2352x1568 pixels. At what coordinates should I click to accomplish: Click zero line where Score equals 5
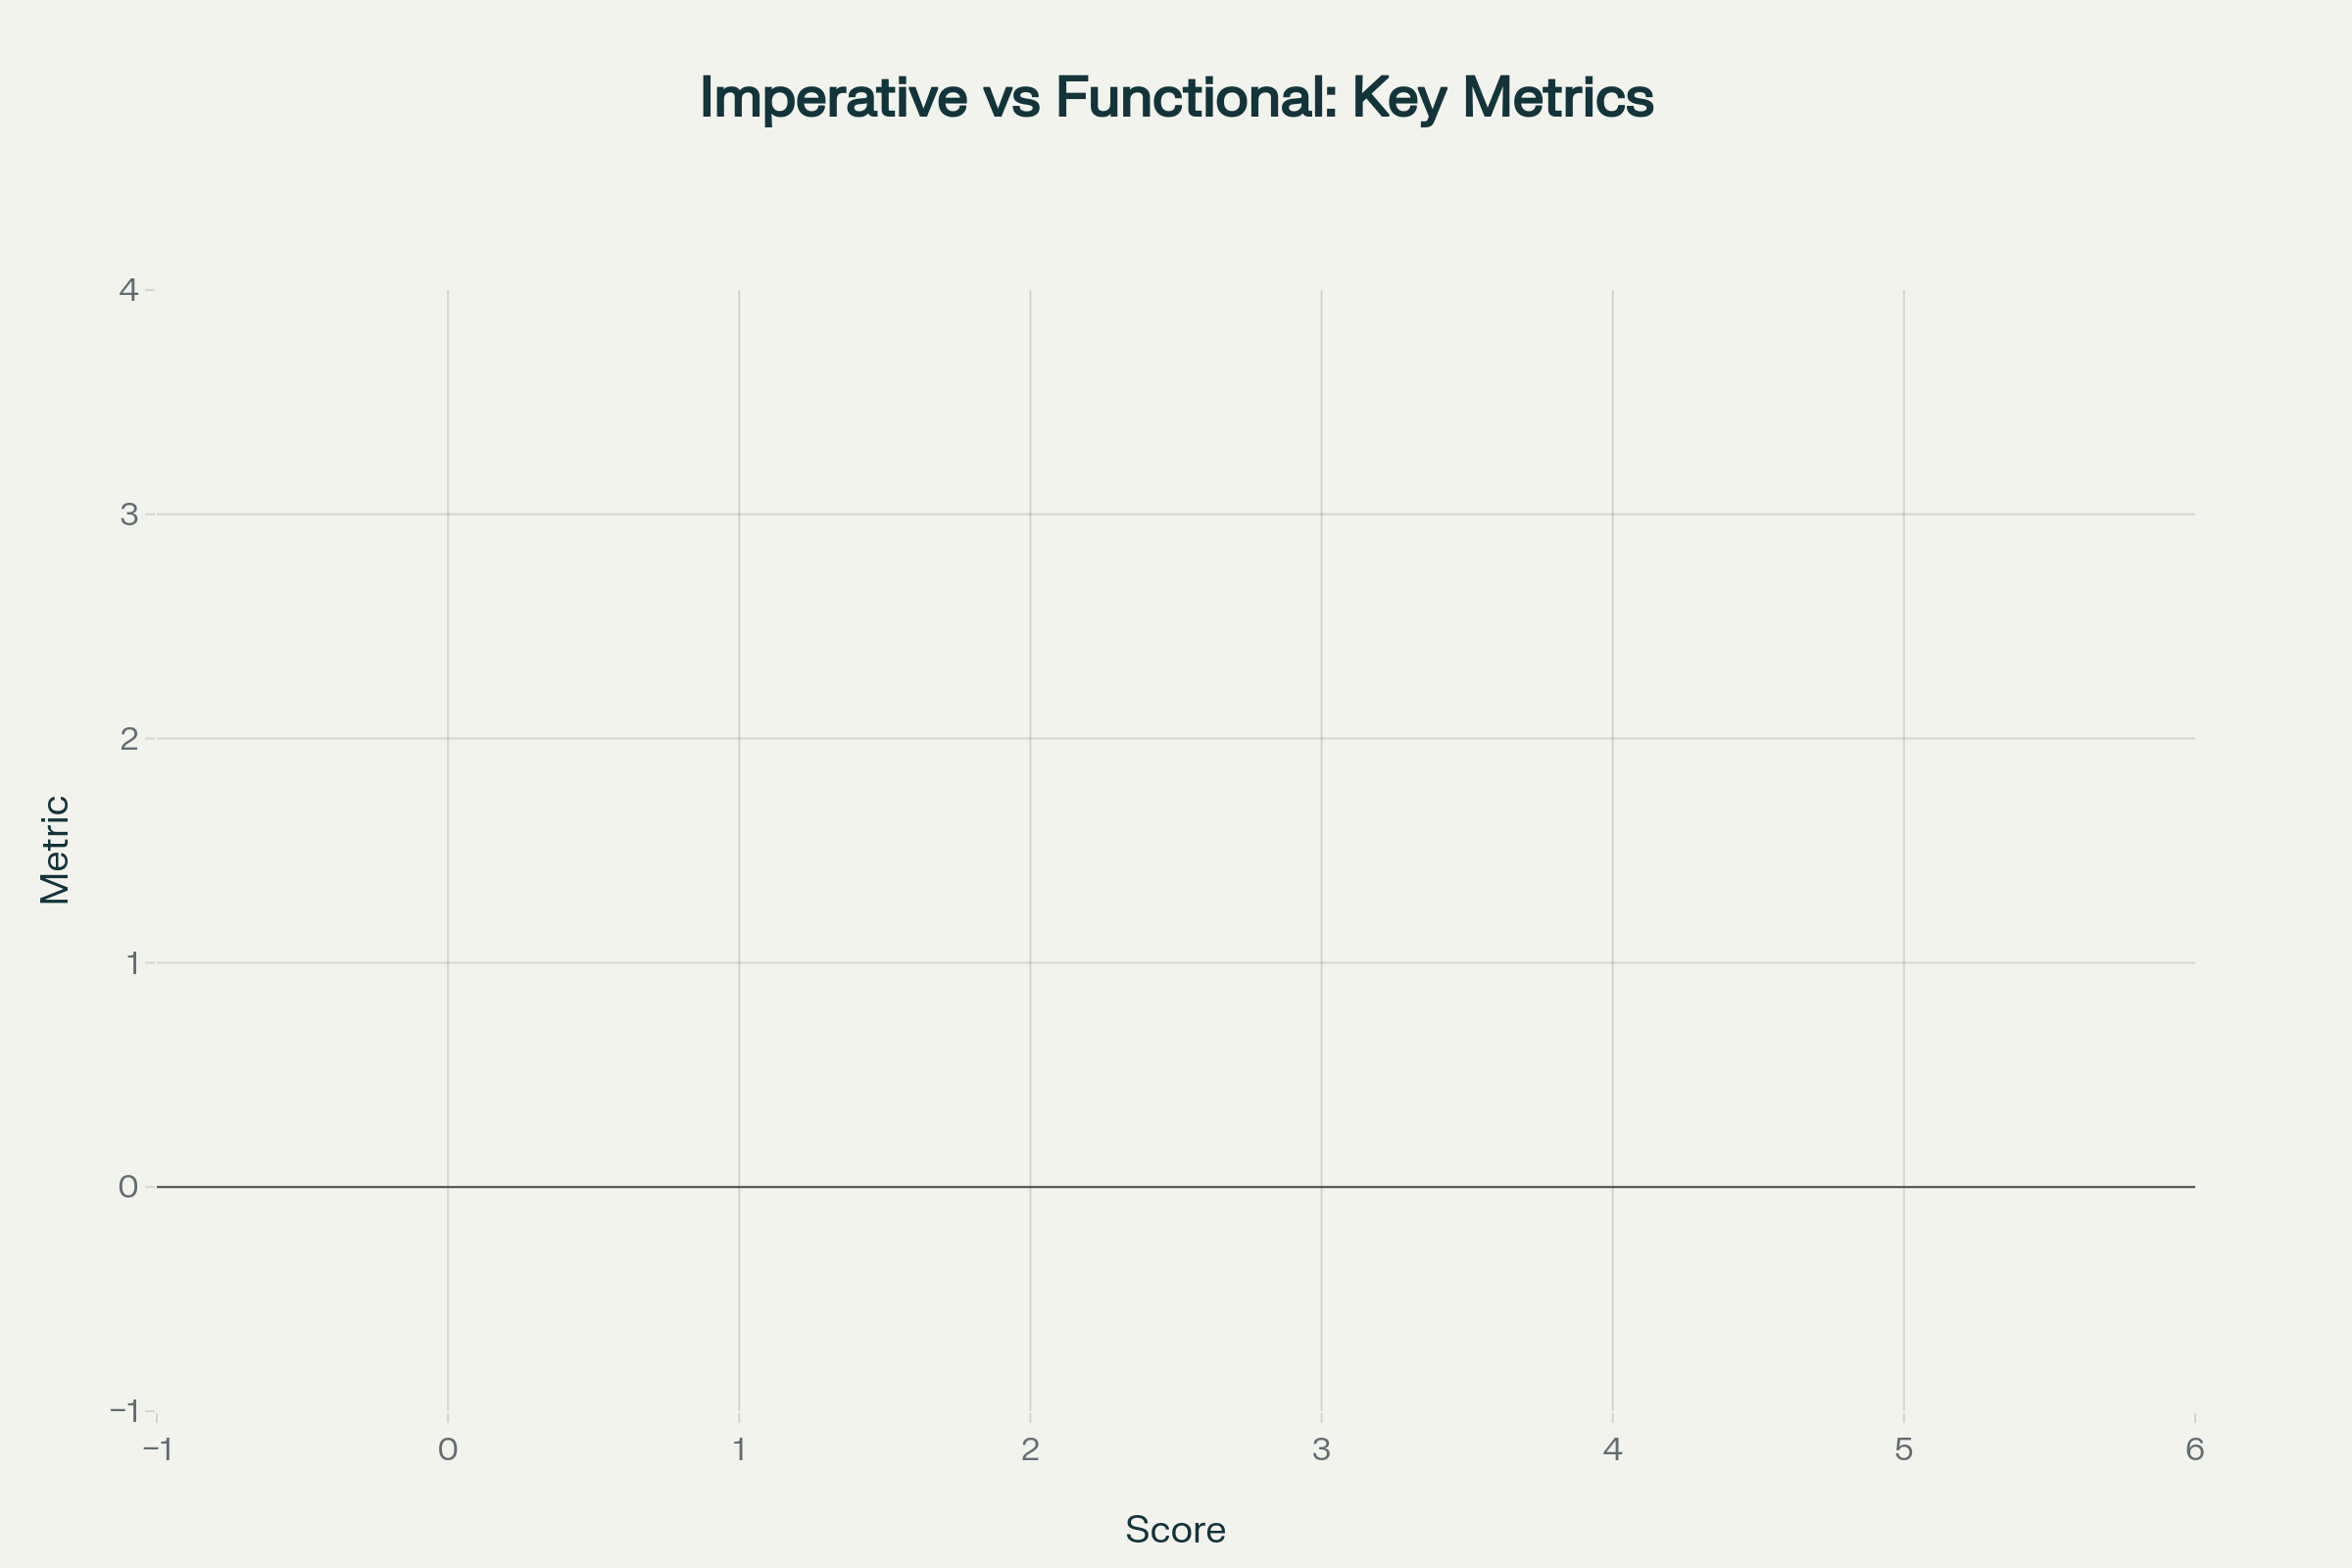coord(1904,1187)
